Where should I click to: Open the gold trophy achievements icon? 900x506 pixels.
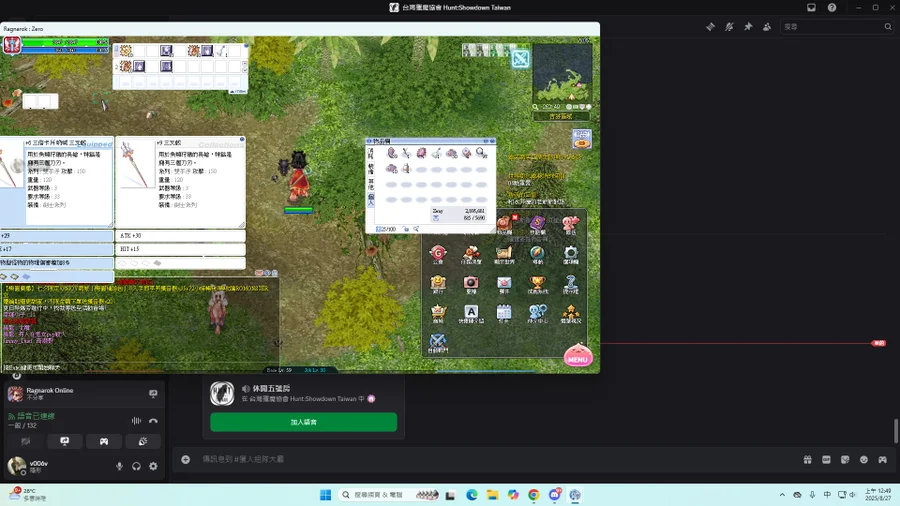pos(538,282)
